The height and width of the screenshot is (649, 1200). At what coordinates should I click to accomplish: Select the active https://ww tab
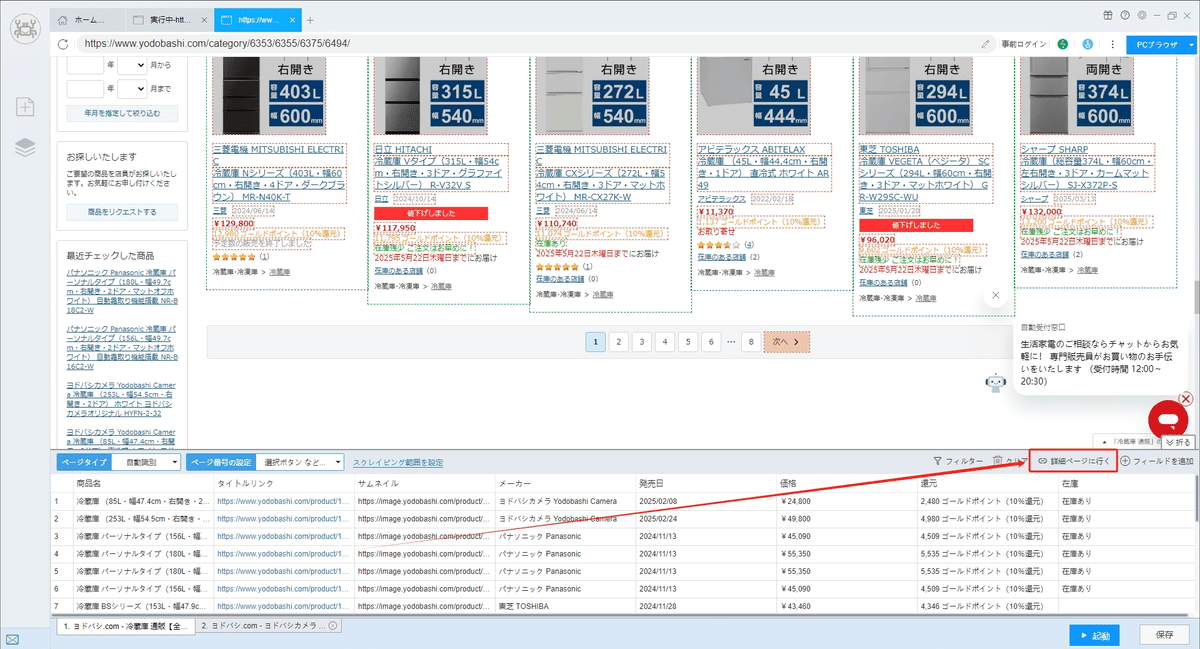point(256,20)
